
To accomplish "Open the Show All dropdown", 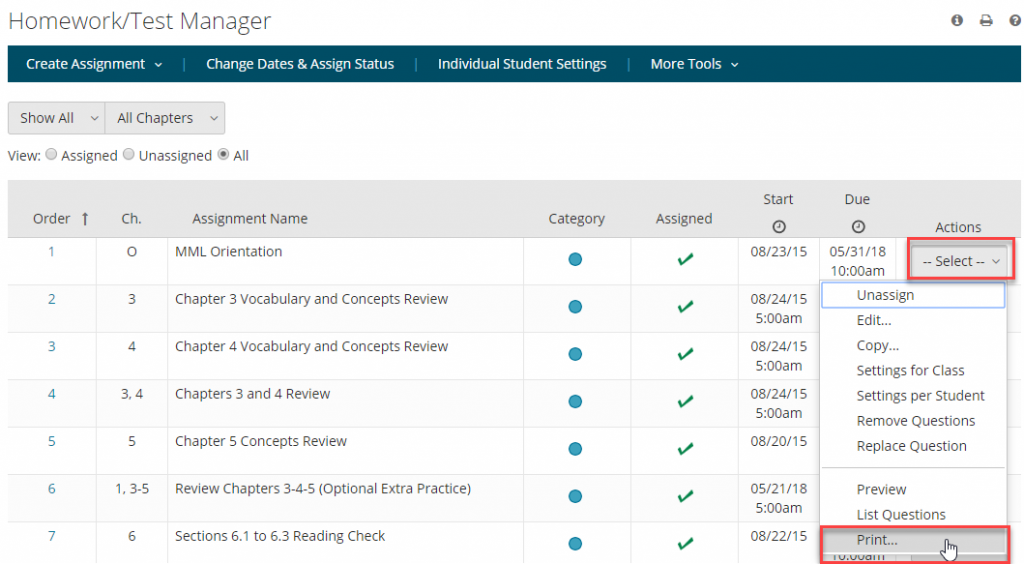I will [56, 118].
